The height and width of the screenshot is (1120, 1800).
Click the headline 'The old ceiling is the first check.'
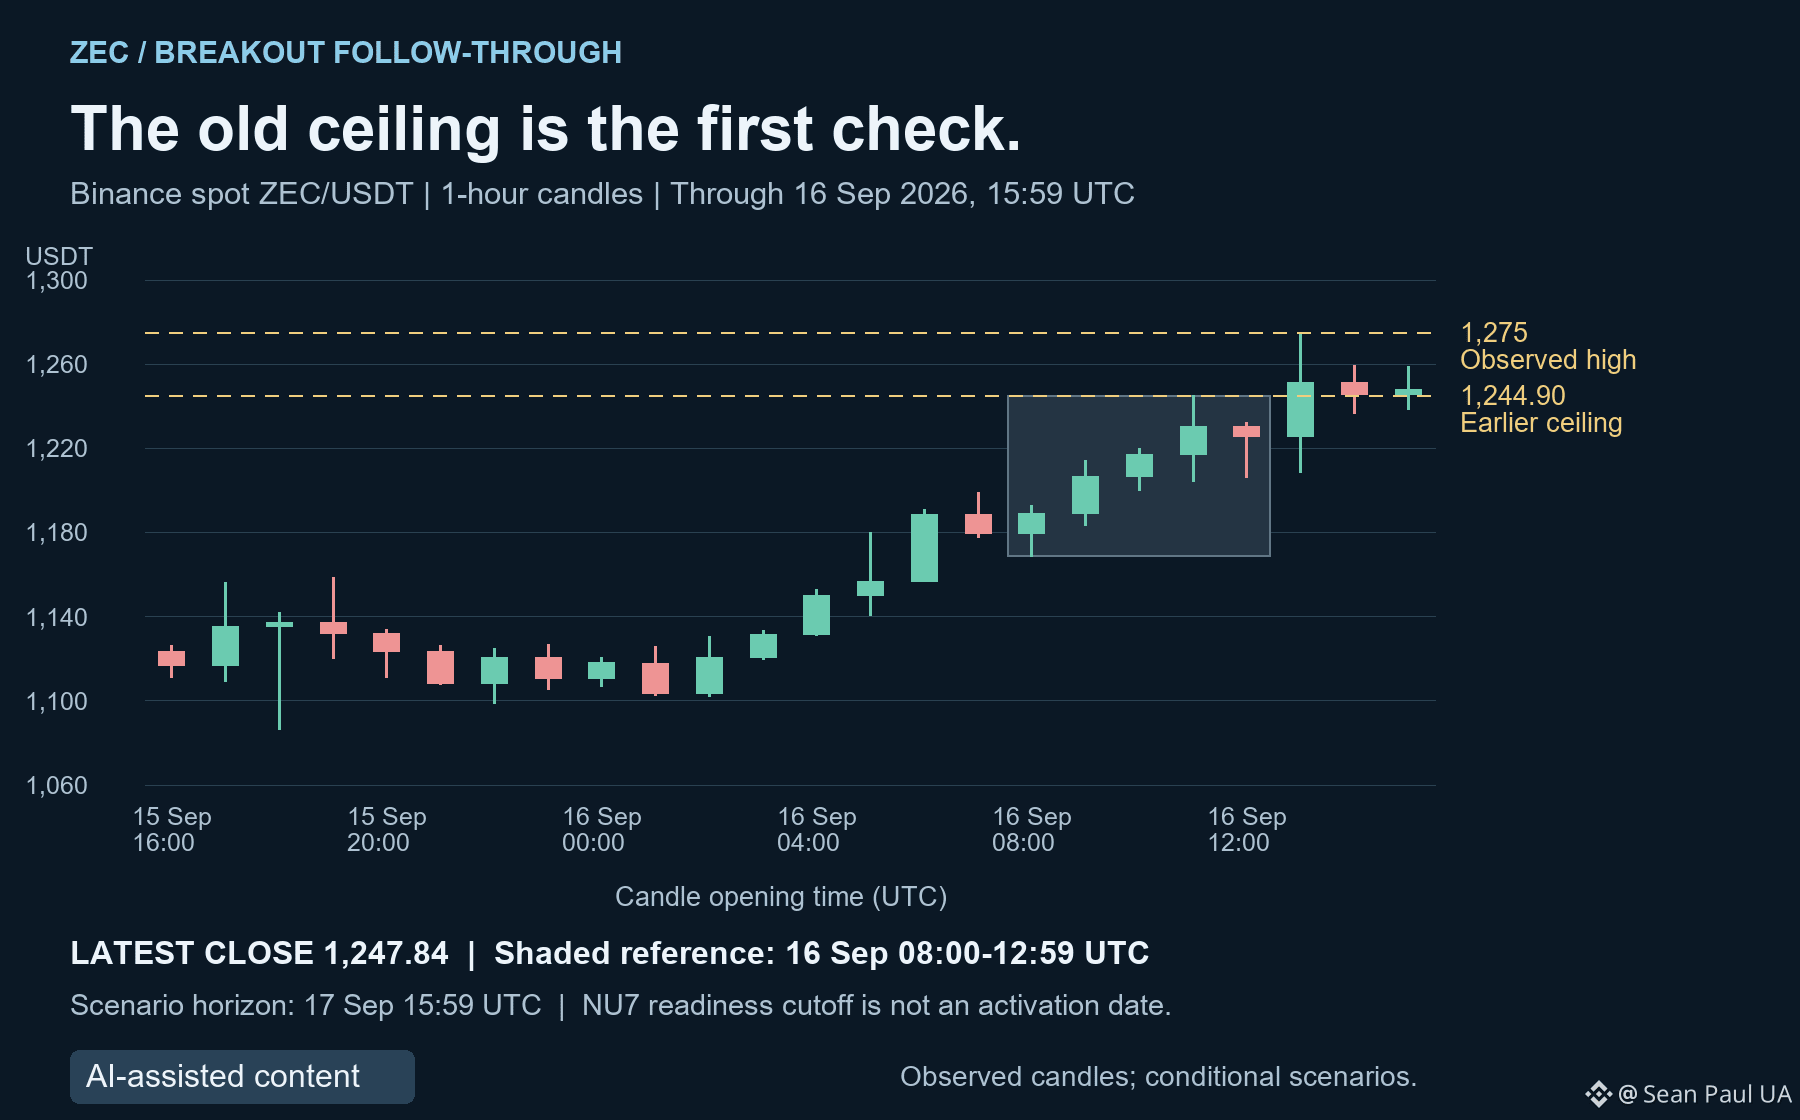coord(546,129)
